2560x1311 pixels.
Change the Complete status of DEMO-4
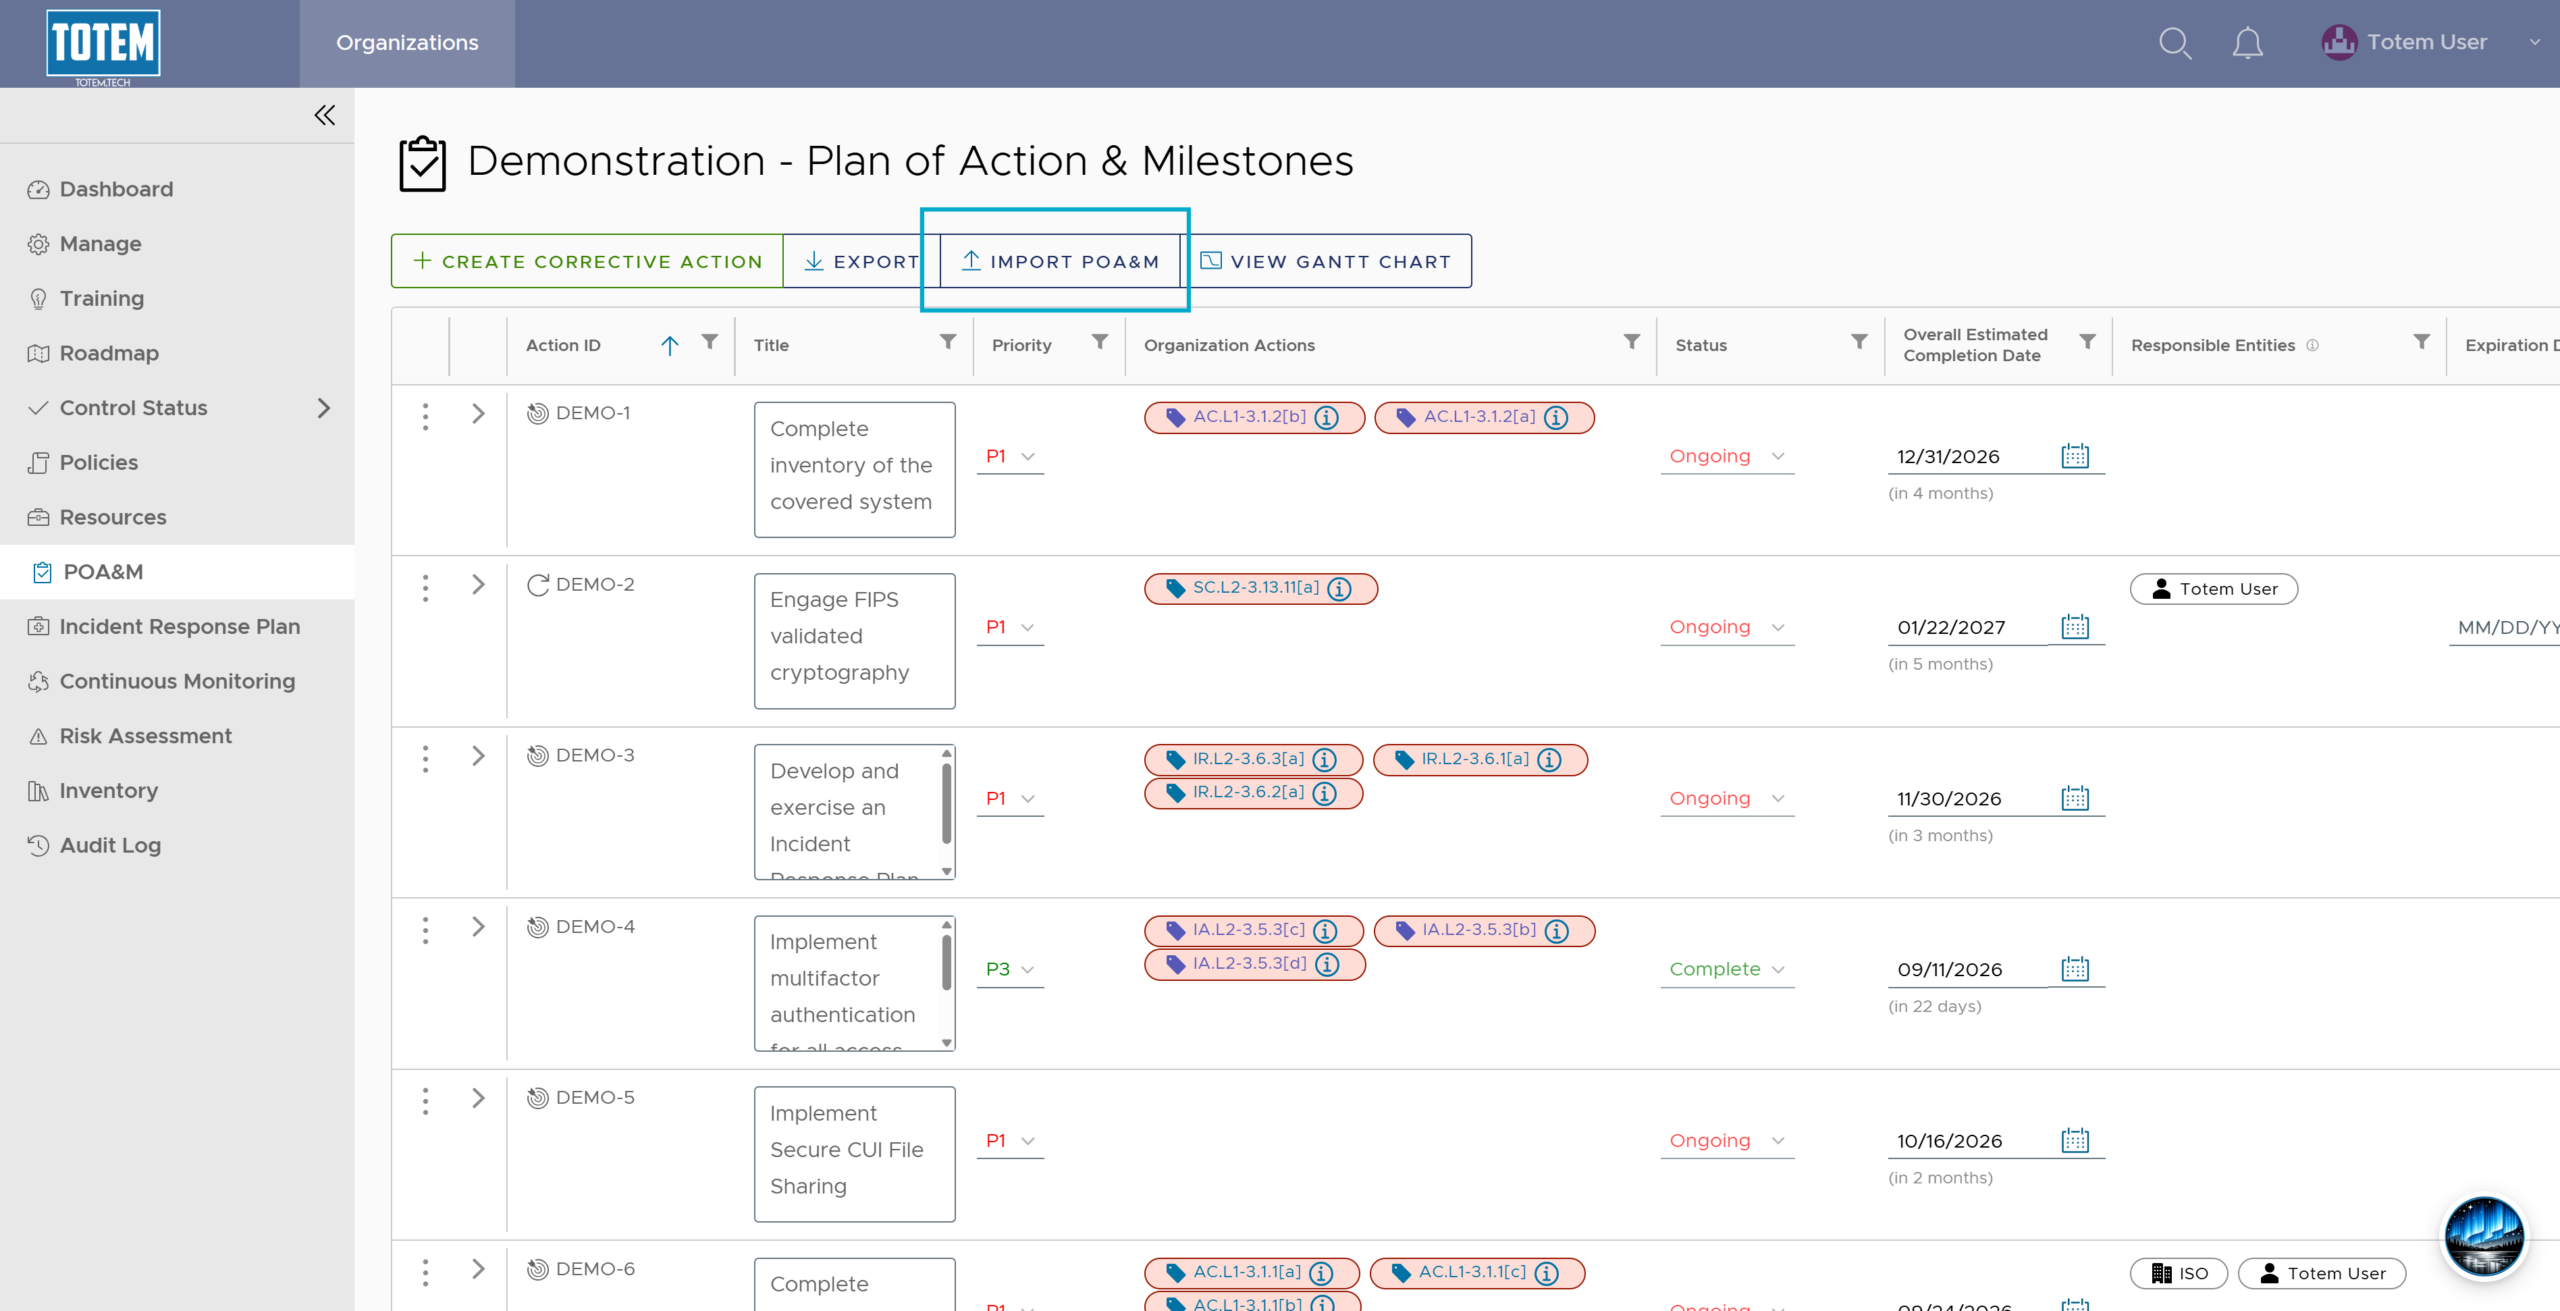click(1727, 969)
